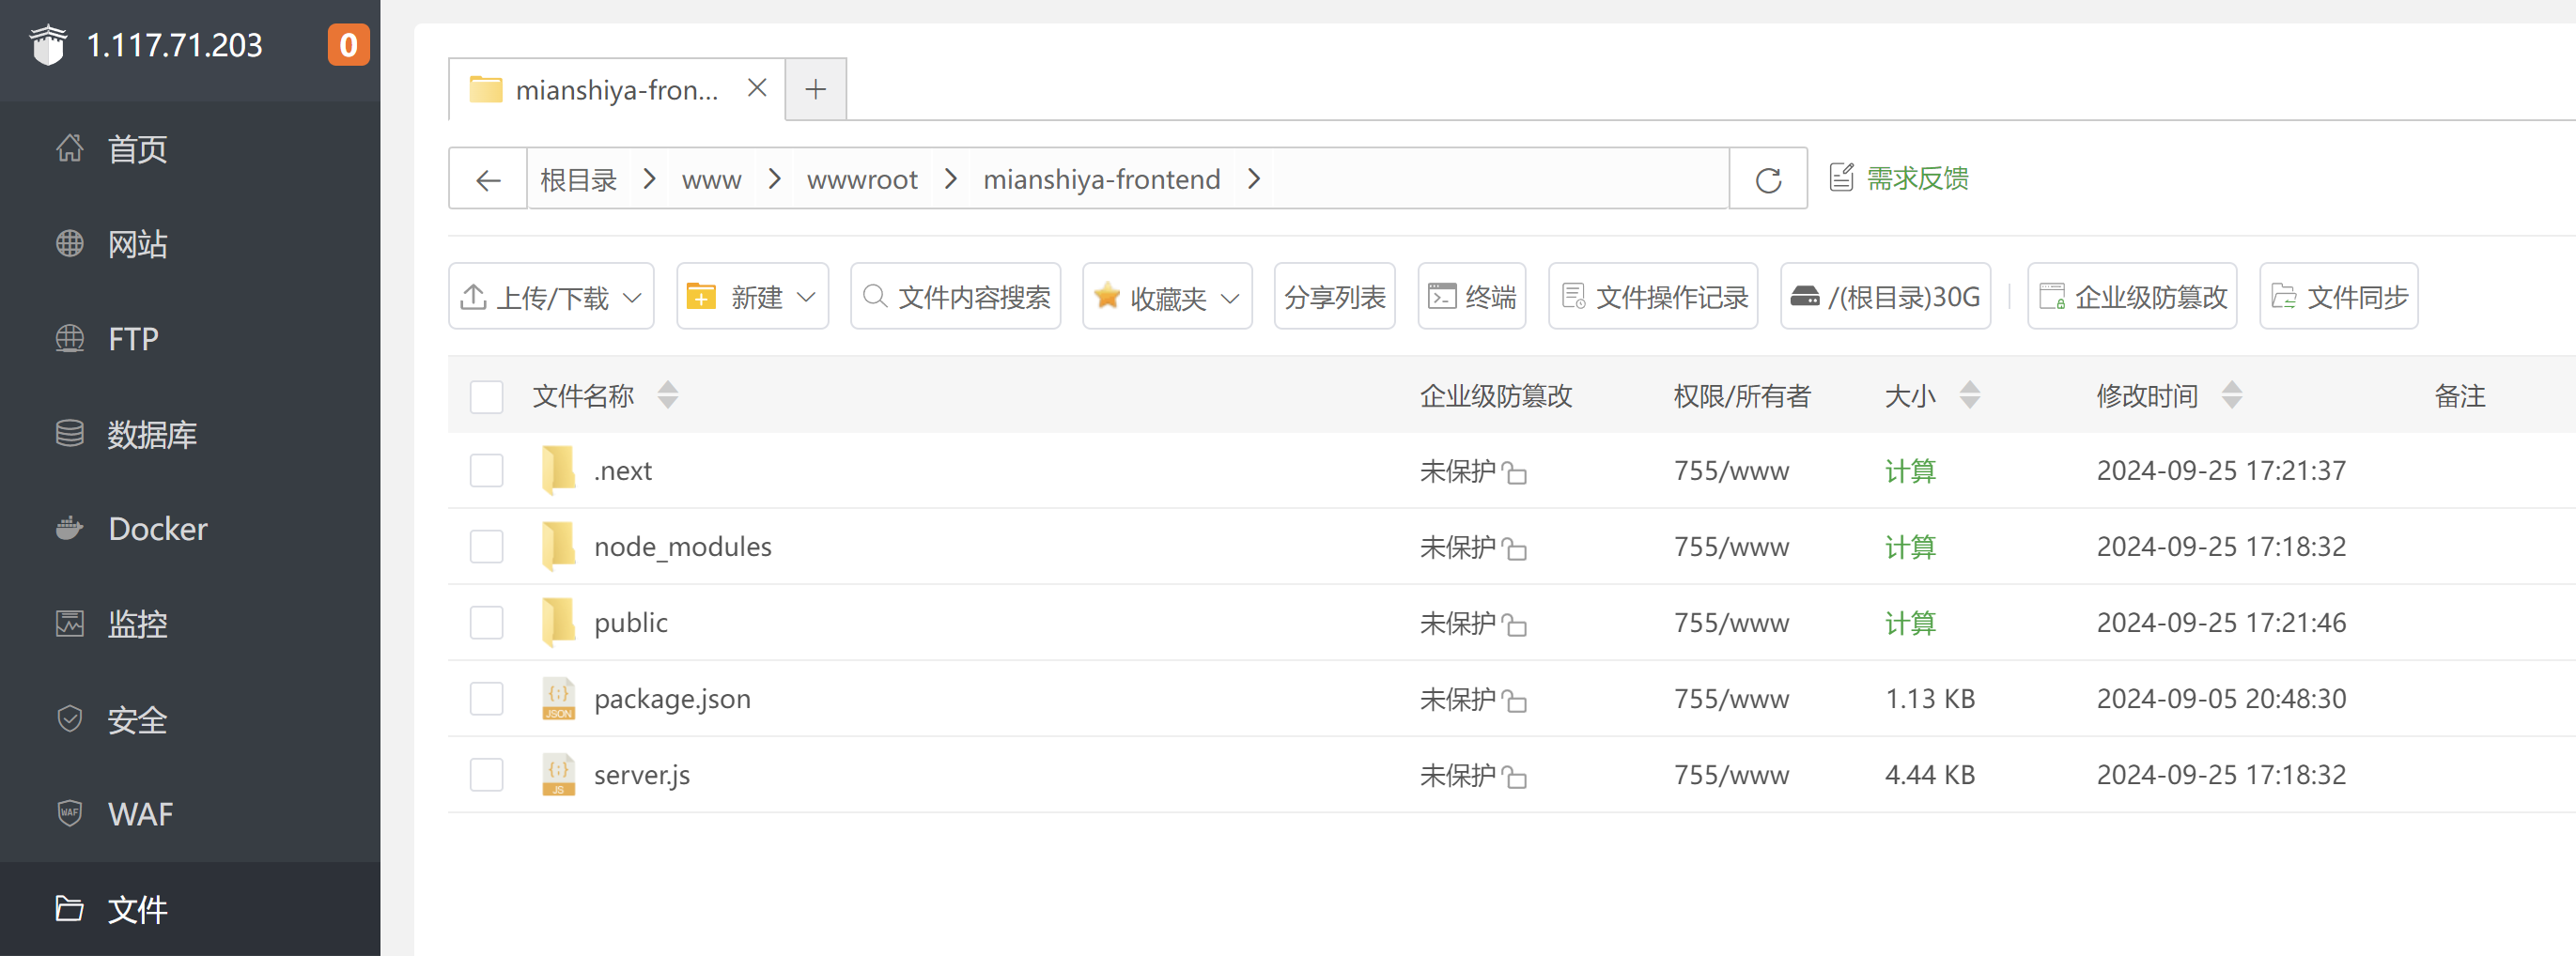Image resolution: width=2576 pixels, height=956 pixels.
Task: Expand the Favorites (收藏夹) dropdown
Action: click(1167, 297)
